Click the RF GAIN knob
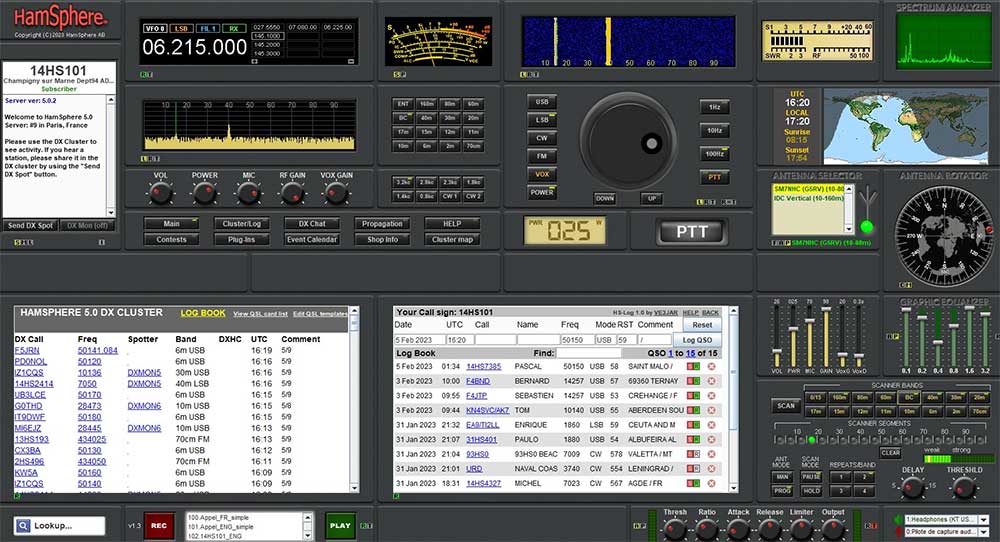This screenshot has height=542, width=1000. (x=292, y=193)
